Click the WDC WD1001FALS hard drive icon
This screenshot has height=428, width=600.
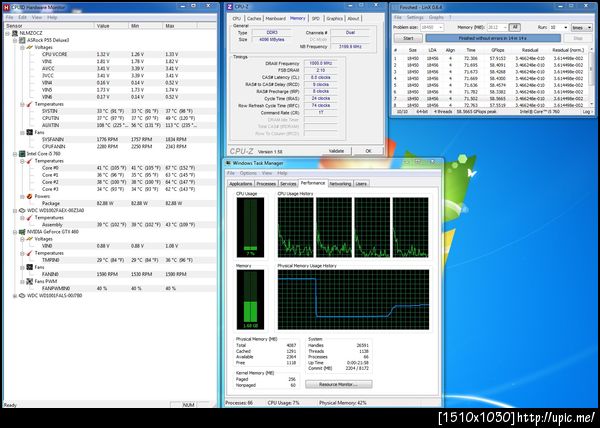click(x=22, y=296)
